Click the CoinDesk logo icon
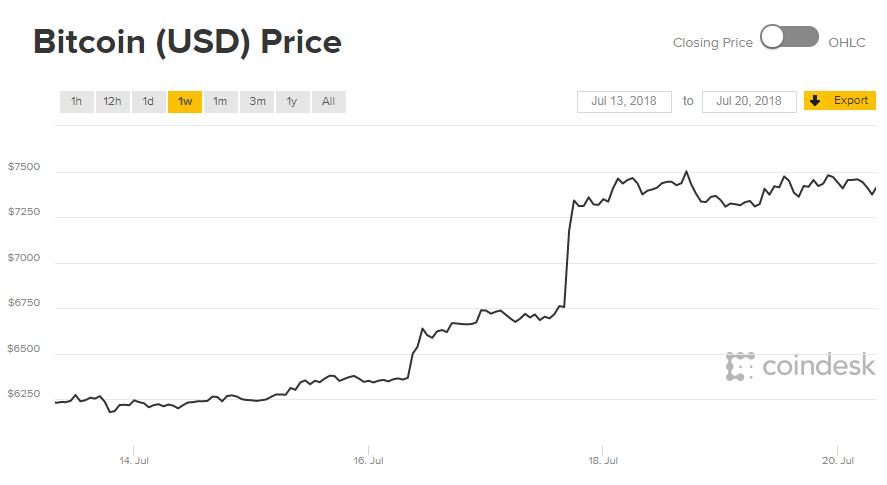The image size is (887, 485). [x=740, y=366]
